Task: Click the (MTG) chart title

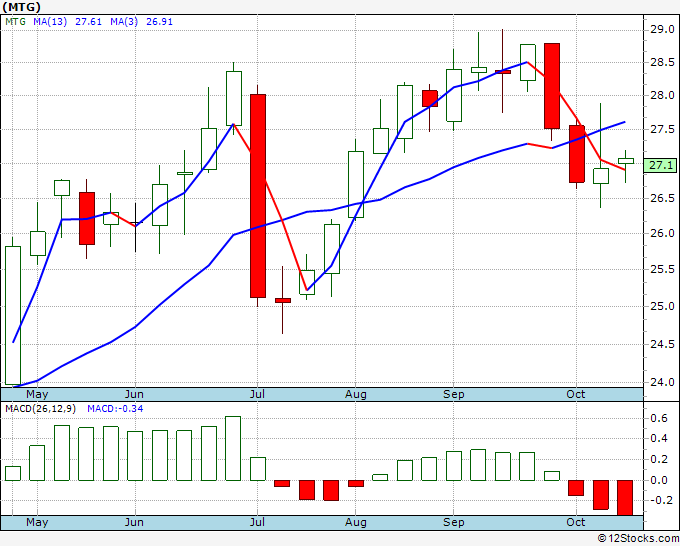Action: tap(21, 7)
